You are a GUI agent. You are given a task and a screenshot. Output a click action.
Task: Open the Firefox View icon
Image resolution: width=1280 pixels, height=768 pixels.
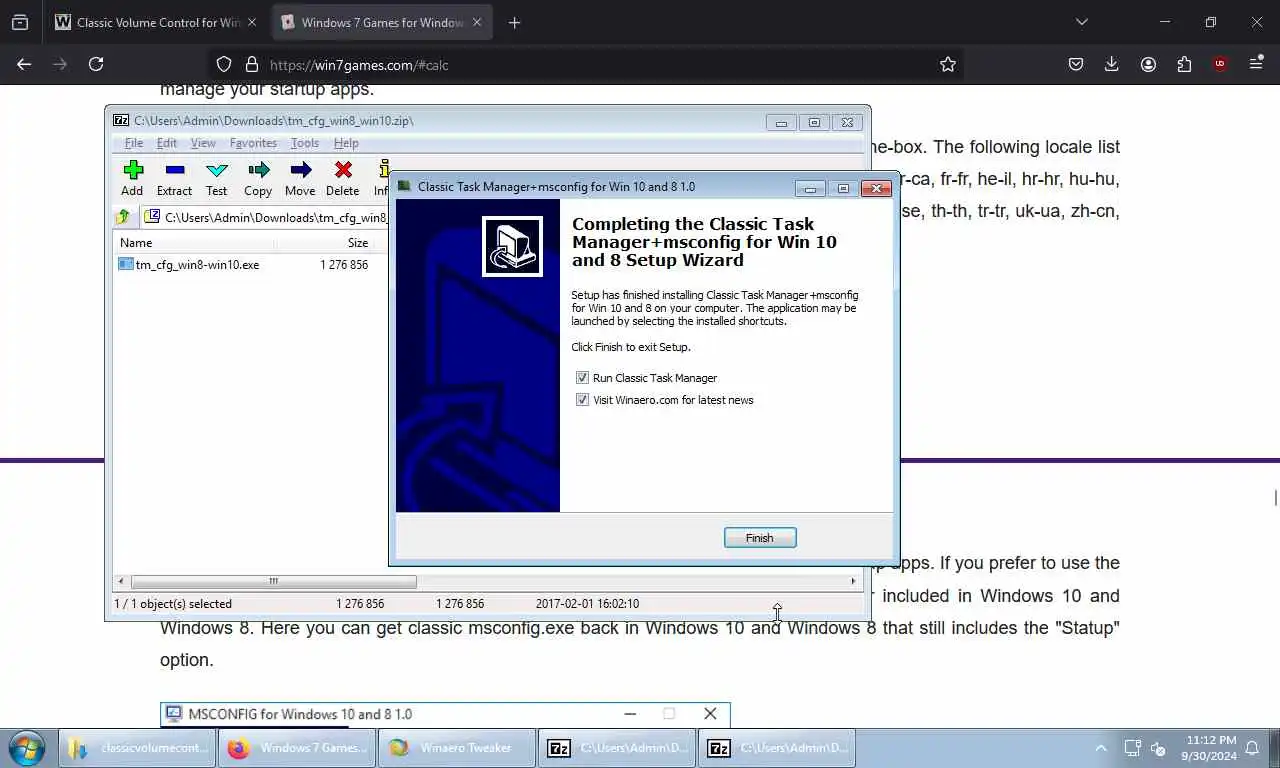coord(20,22)
